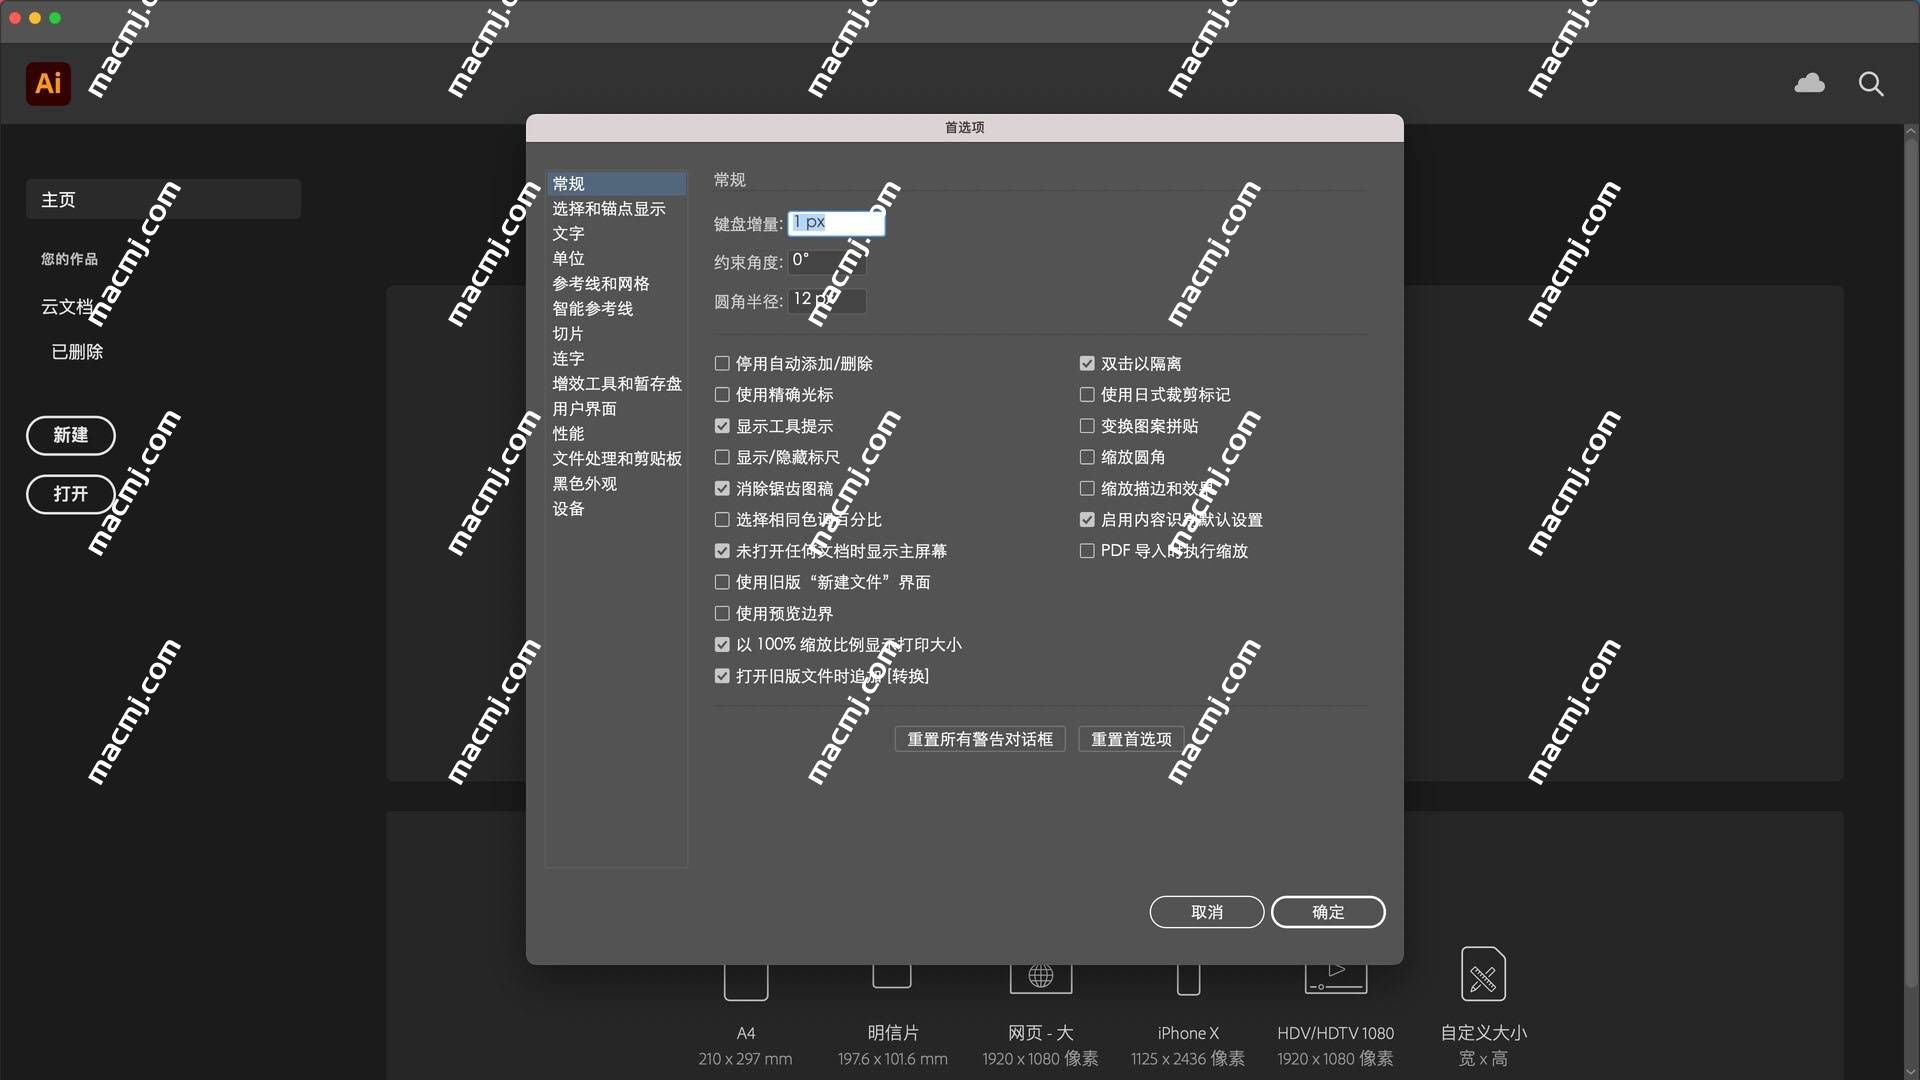The image size is (1920, 1080).
Task: Uncheck 打开旧版文件时追加[转换]
Action: [722, 676]
